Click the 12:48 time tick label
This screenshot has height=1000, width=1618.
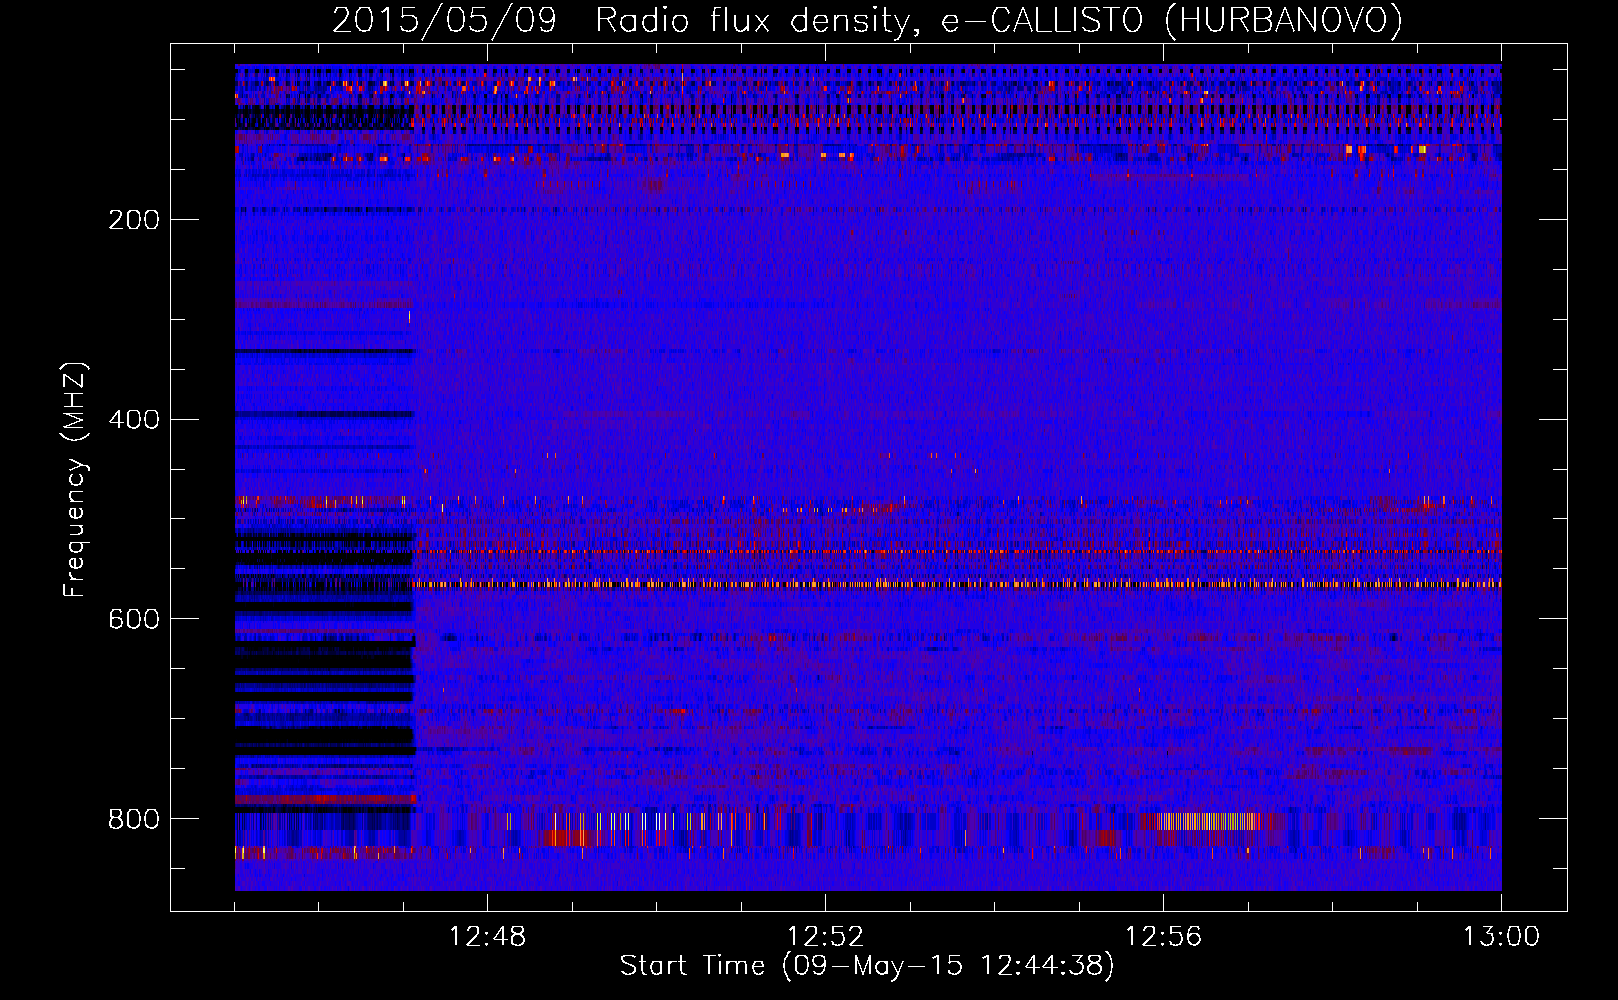click(x=487, y=937)
